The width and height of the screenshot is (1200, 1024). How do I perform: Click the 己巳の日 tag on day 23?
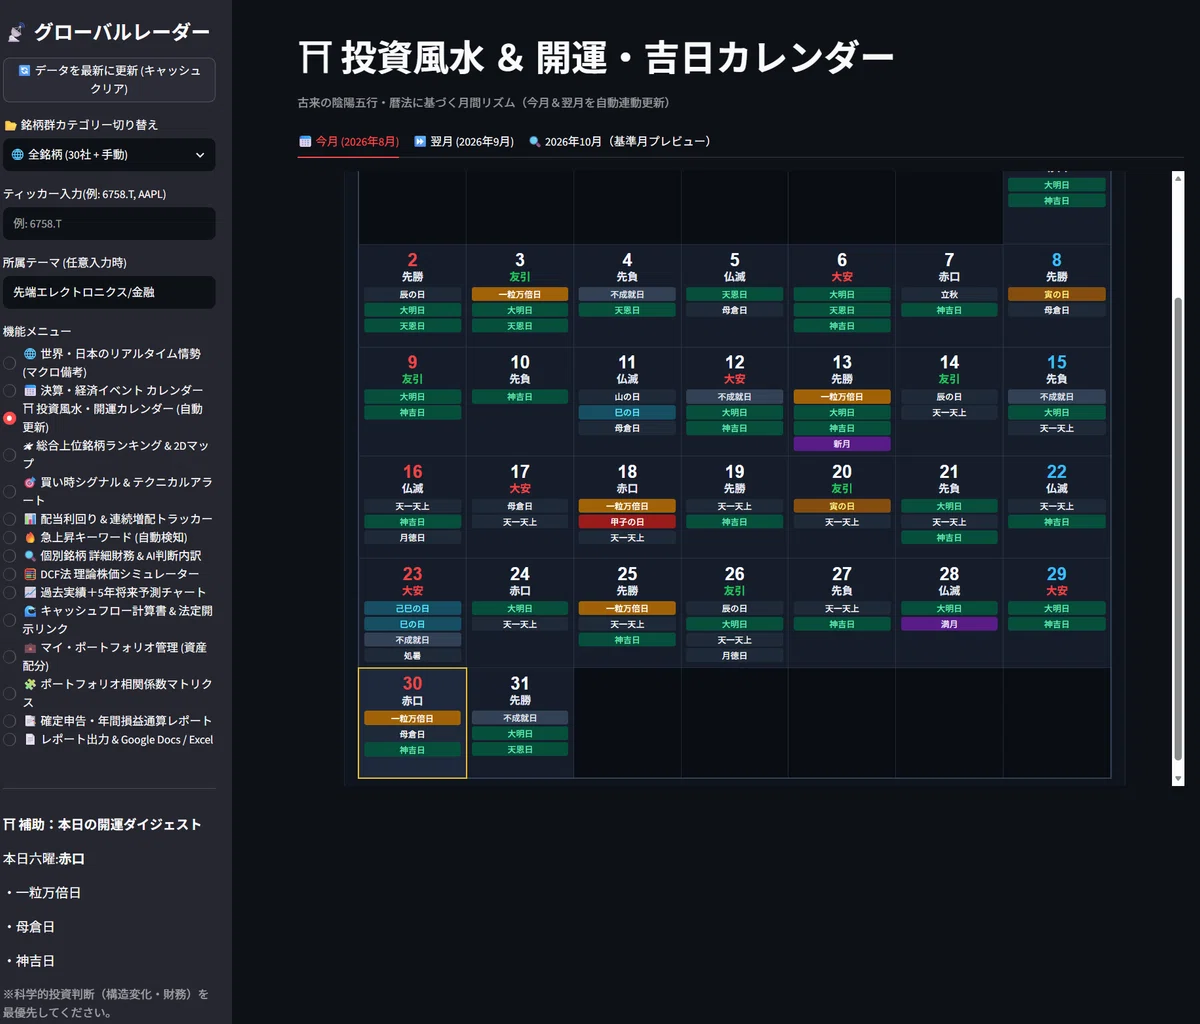pyautogui.click(x=412, y=608)
